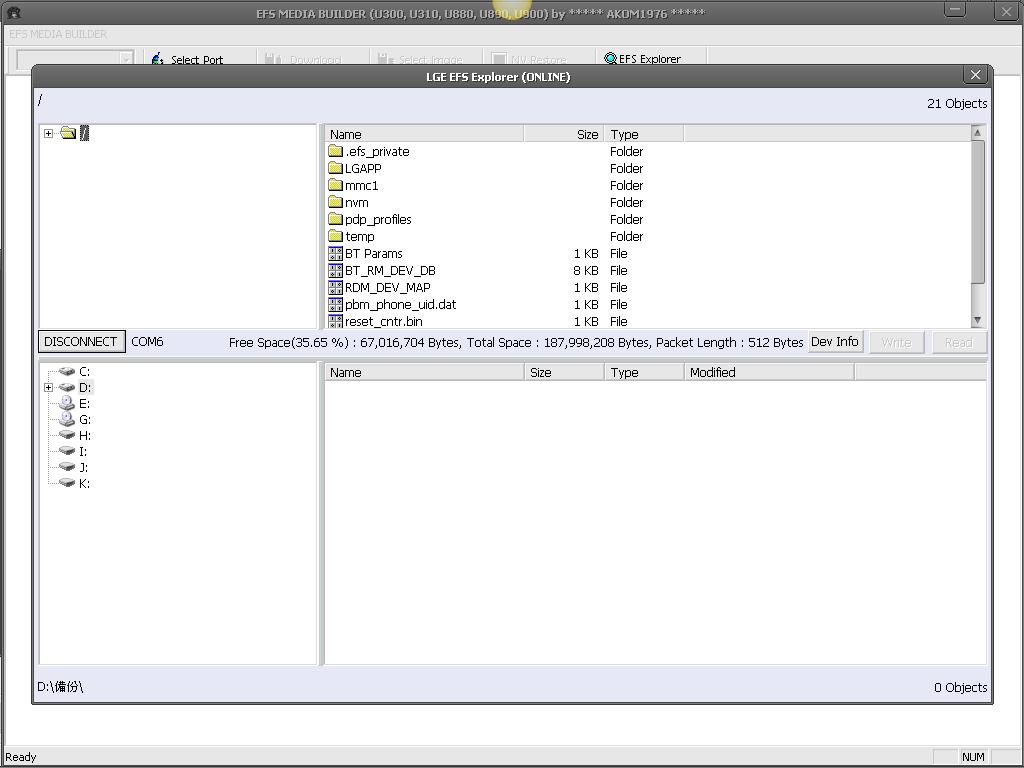
Task: Select the I: drive icon
Action: [67, 451]
